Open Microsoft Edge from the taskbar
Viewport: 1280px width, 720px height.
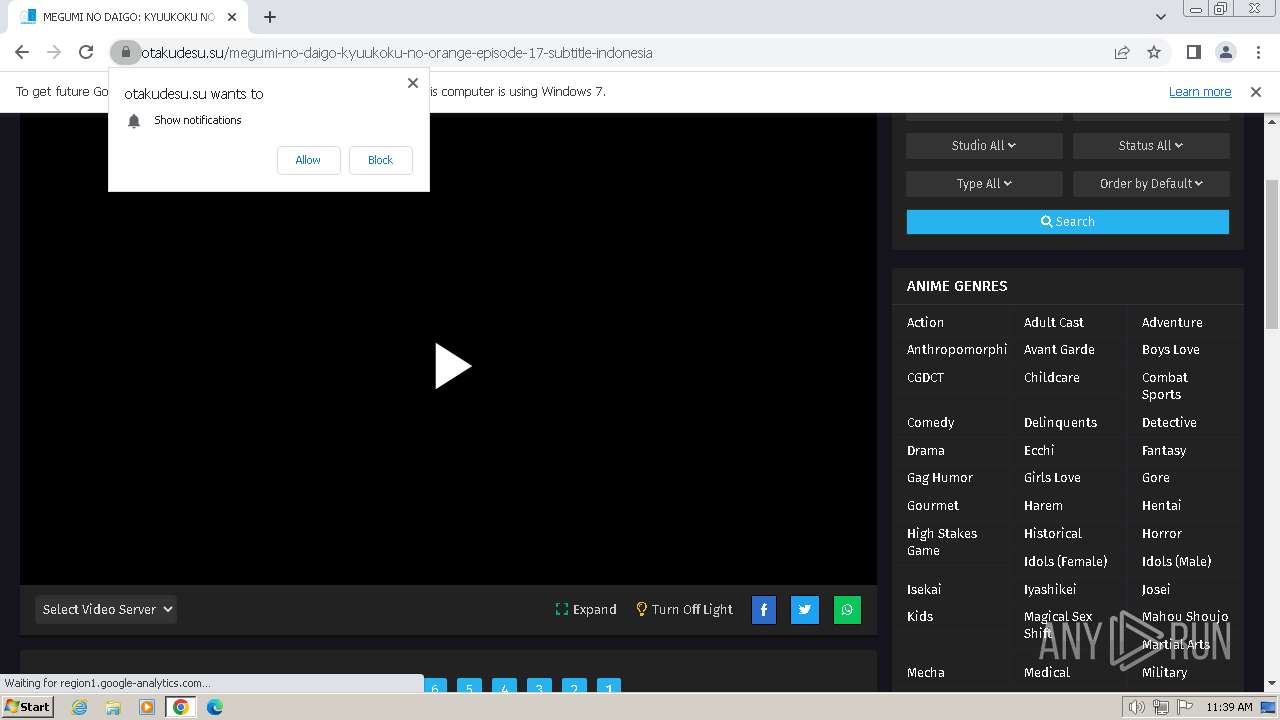pyautogui.click(x=214, y=707)
